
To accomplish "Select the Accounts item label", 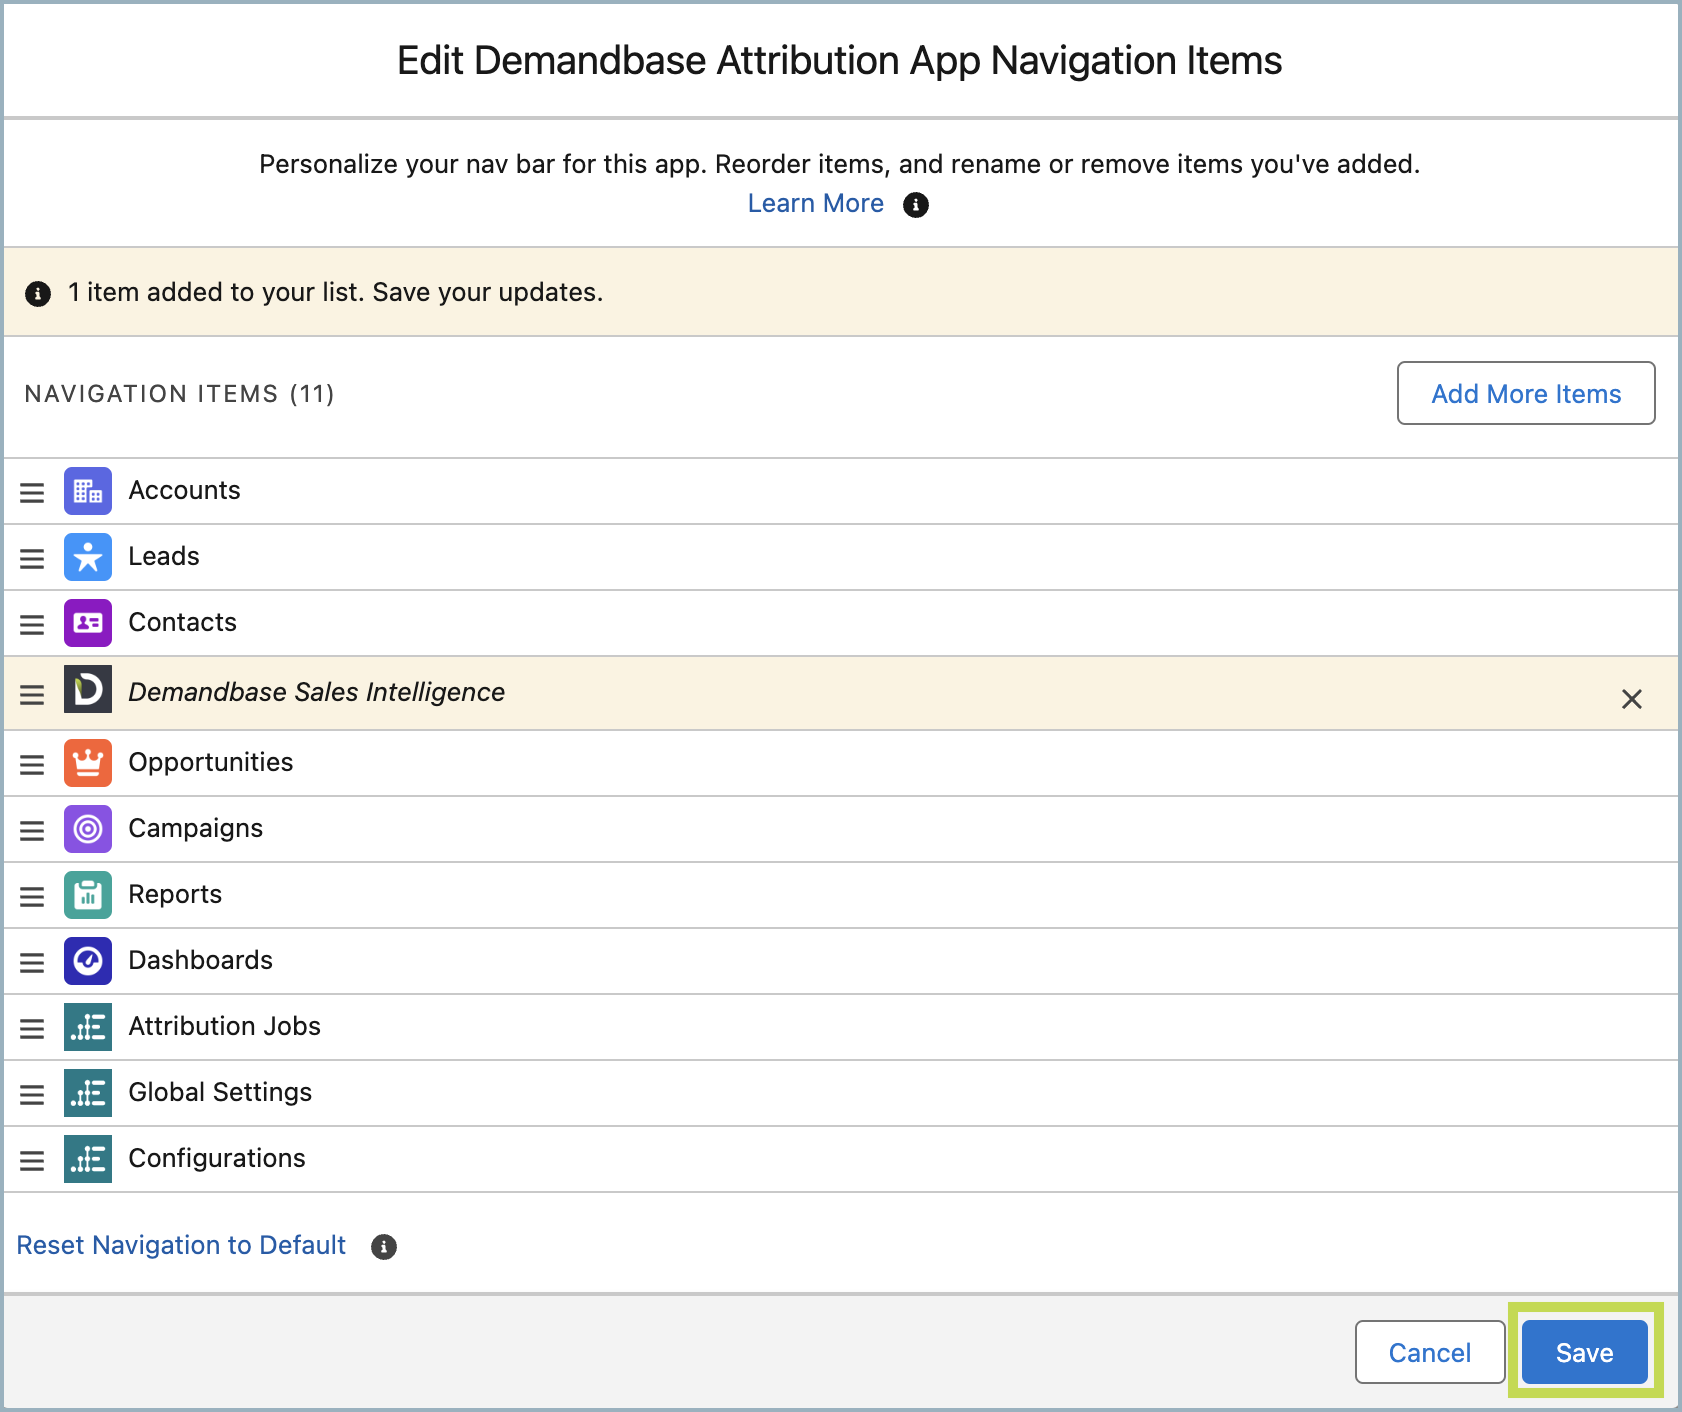I will [185, 490].
